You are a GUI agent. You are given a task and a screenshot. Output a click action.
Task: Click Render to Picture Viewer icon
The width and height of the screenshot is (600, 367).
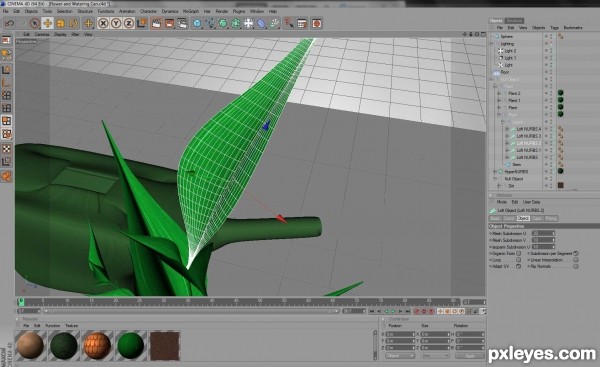coord(169,23)
